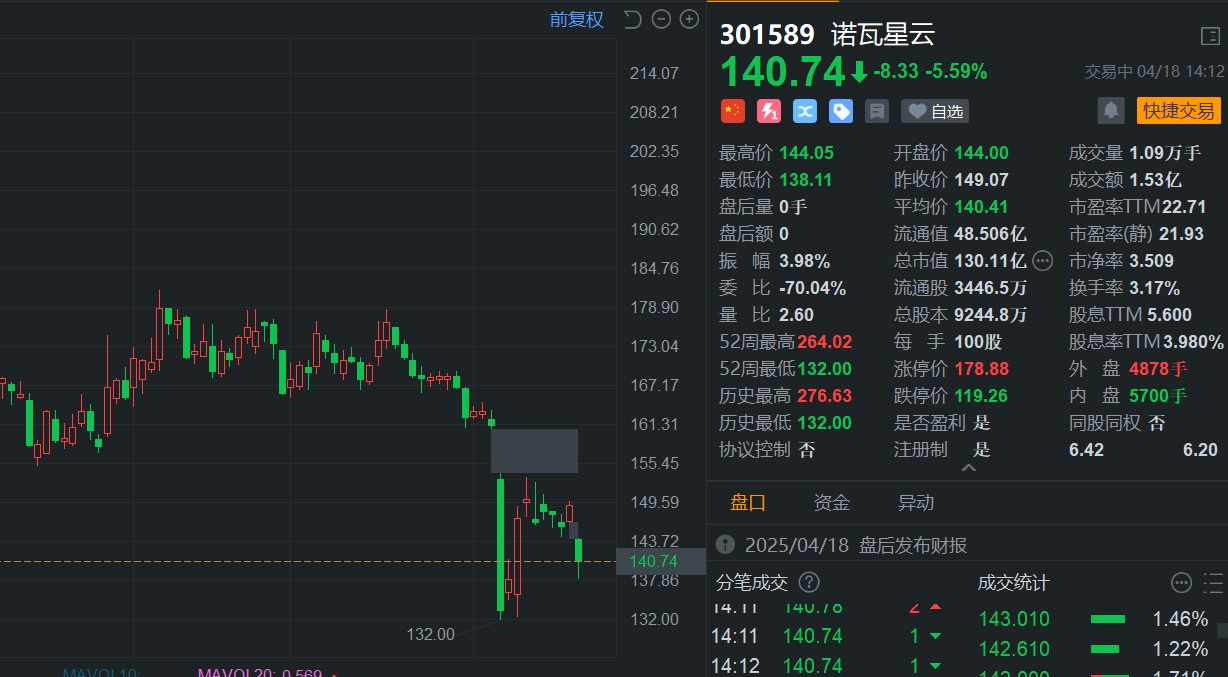Click the 跌停价 value 119.26
The height and width of the screenshot is (677, 1228).
[x=981, y=395]
